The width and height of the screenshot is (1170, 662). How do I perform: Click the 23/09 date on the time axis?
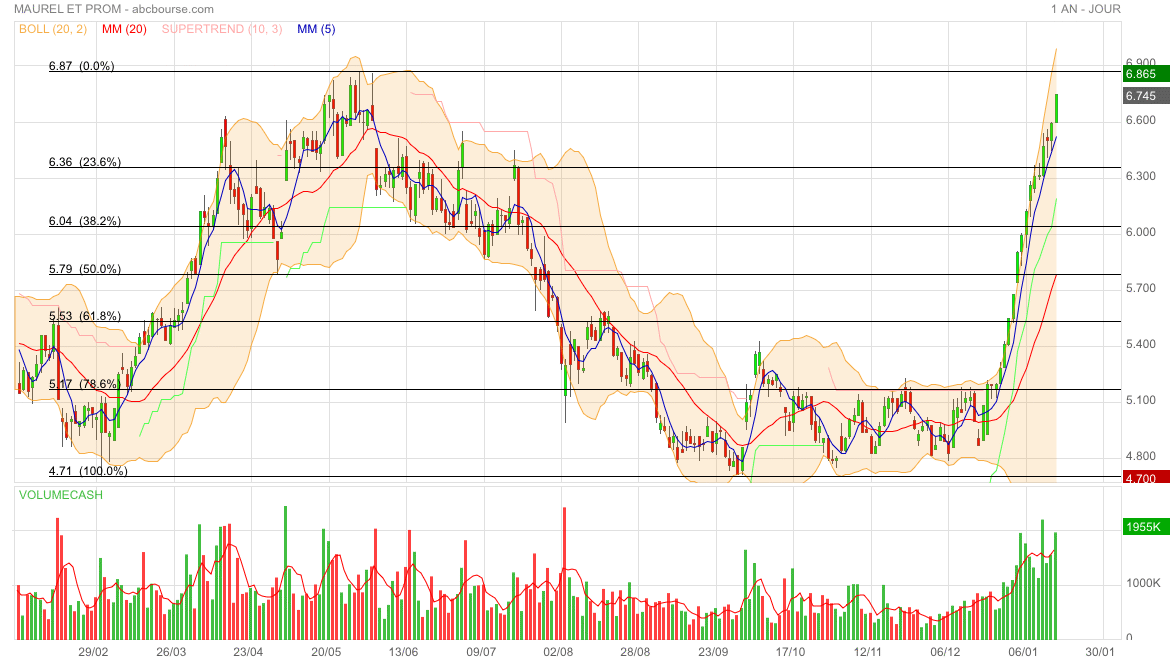[x=713, y=652]
